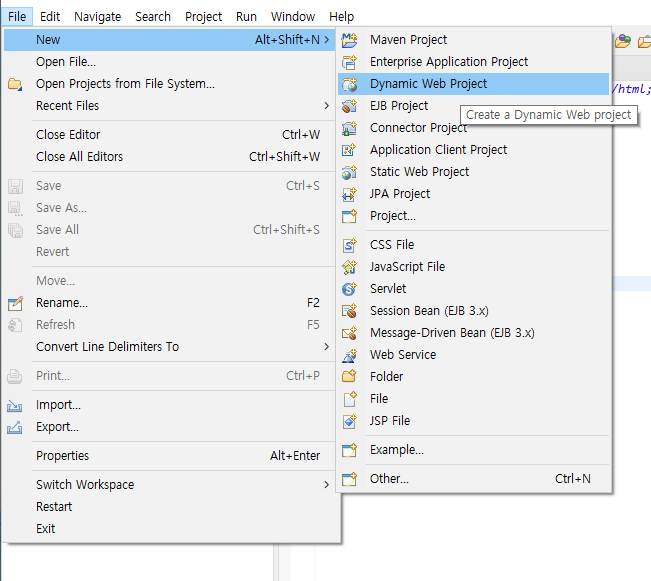Click the Open Projects folder icon
This screenshot has width=651, height=581.
(x=15, y=84)
